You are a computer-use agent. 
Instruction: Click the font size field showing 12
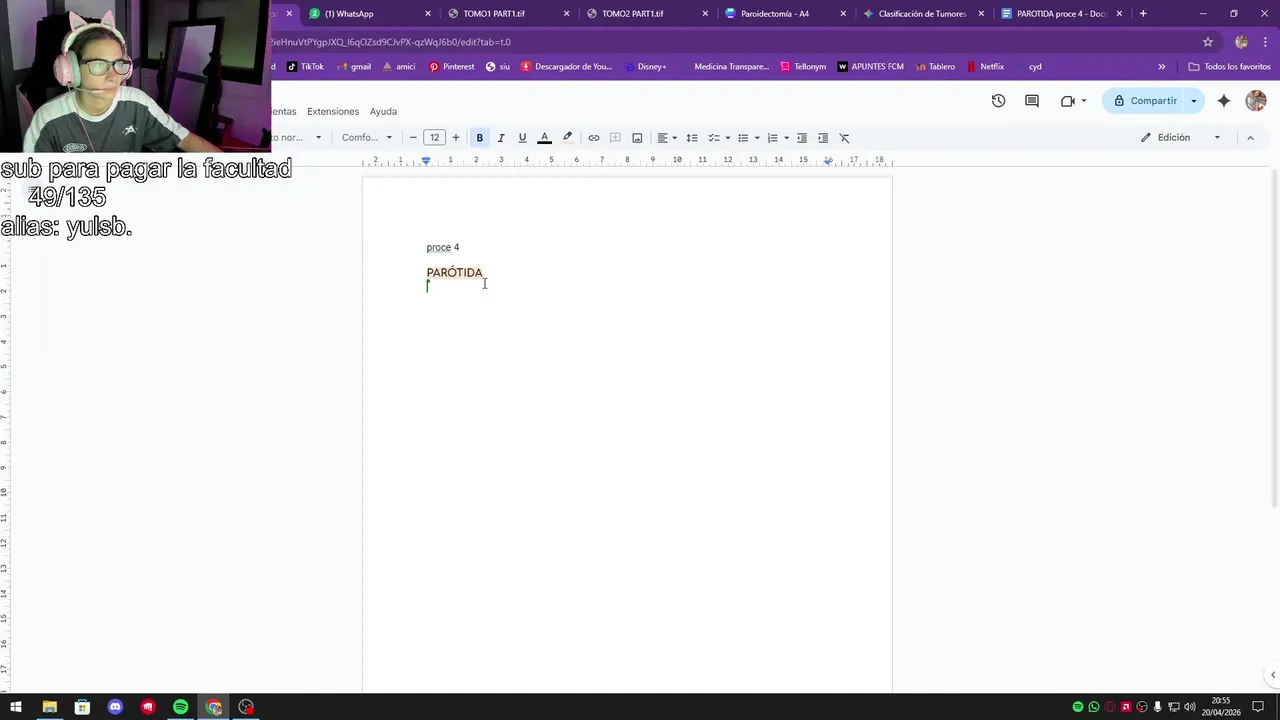434,138
